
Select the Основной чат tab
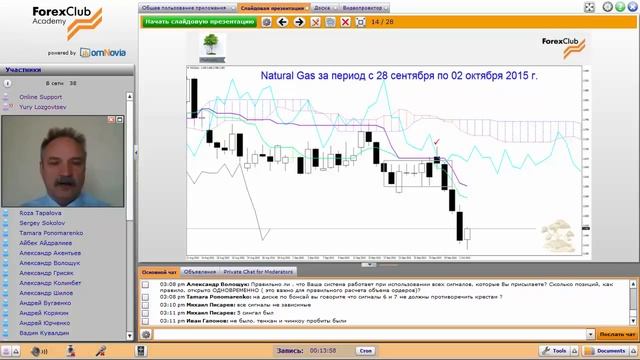tap(159, 272)
